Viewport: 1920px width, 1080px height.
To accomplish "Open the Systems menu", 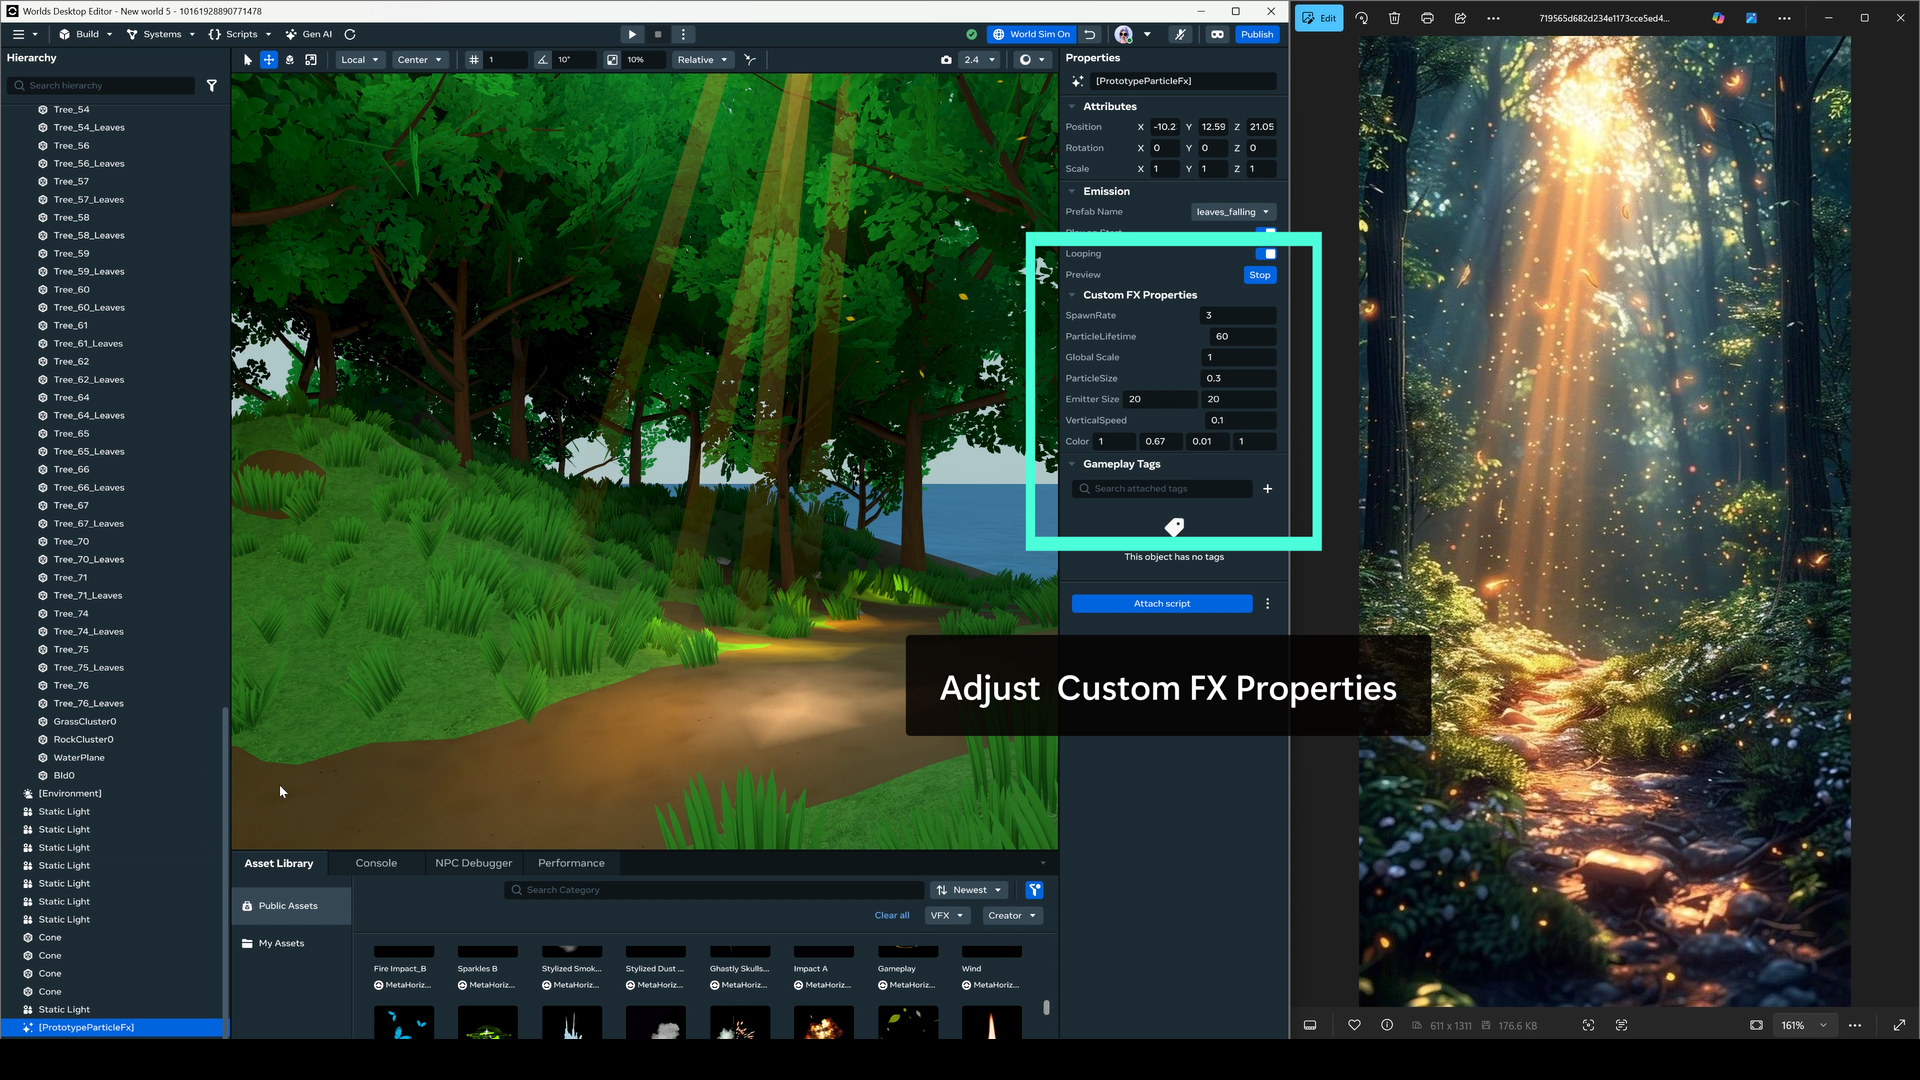I will coord(160,34).
